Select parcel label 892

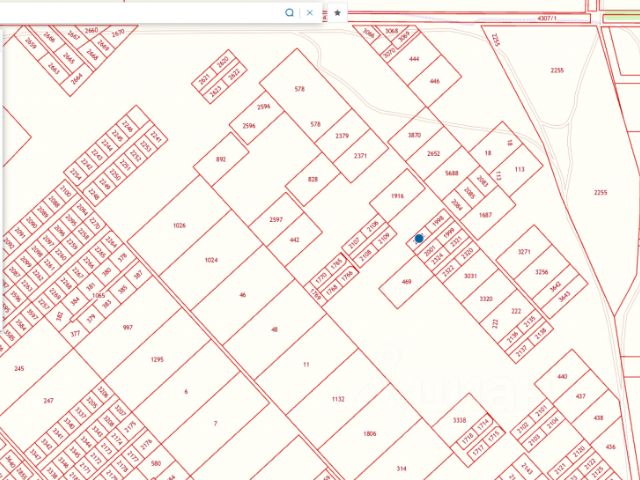coord(220,159)
